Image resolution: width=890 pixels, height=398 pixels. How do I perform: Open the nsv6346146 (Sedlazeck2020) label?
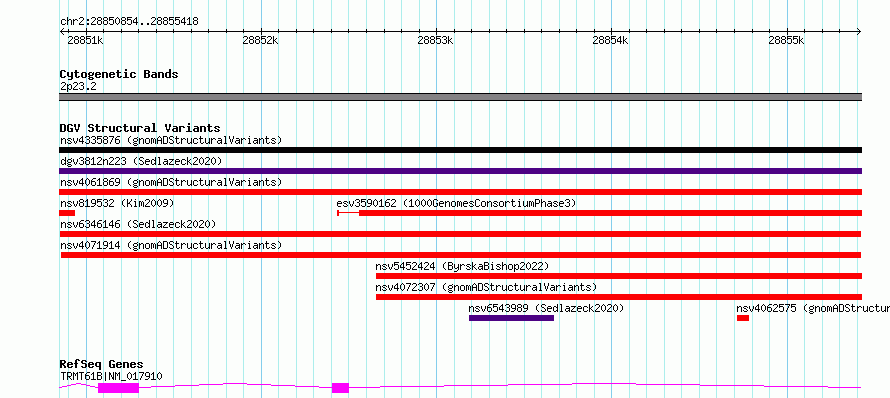tap(138, 224)
